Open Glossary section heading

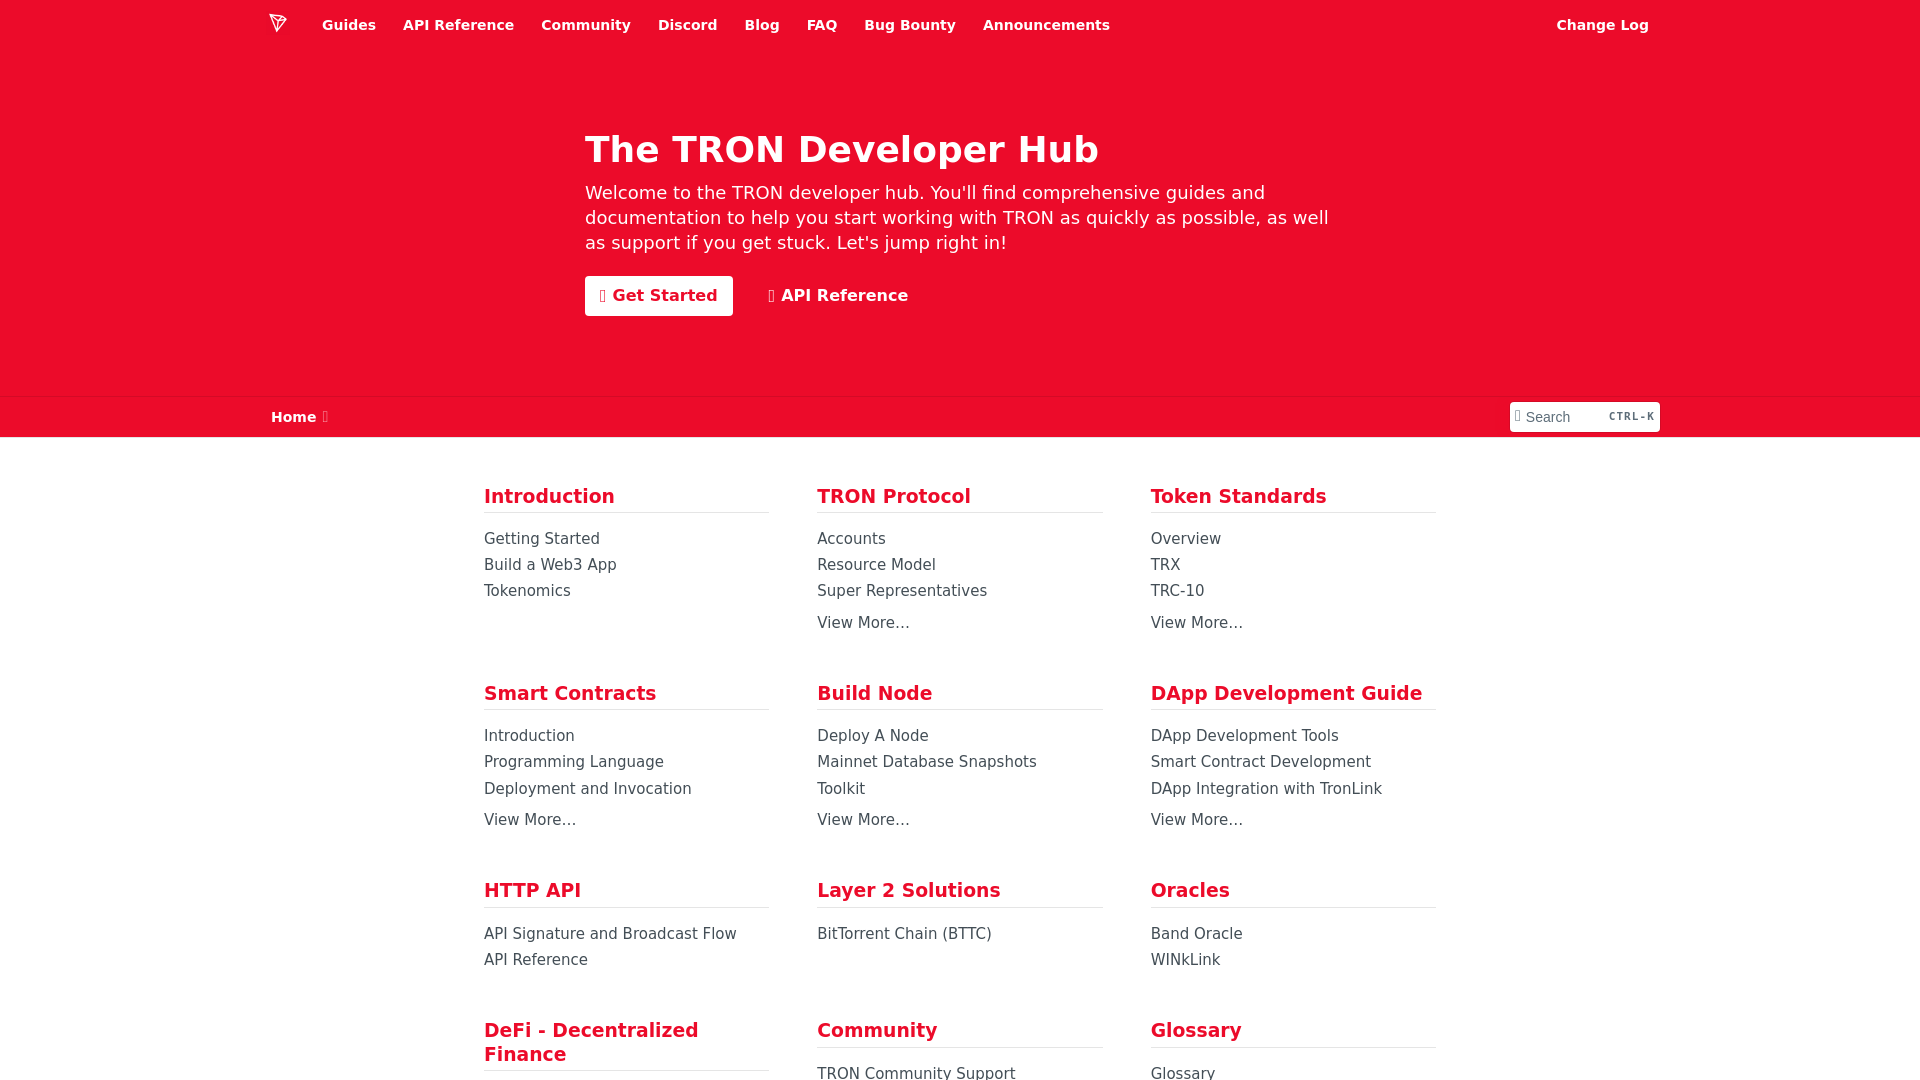tap(1196, 1030)
